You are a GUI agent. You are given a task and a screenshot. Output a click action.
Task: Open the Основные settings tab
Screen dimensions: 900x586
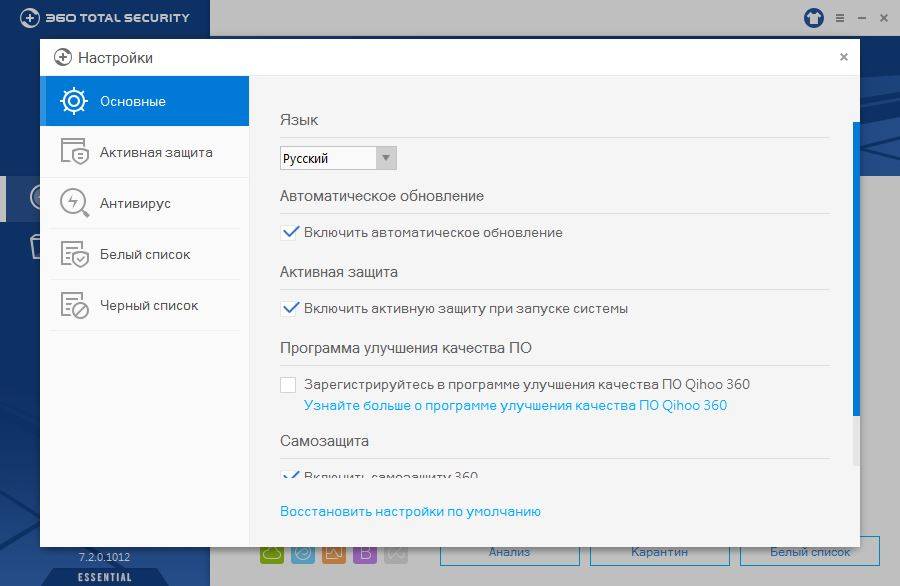pyautogui.click(x=145, y=101)
